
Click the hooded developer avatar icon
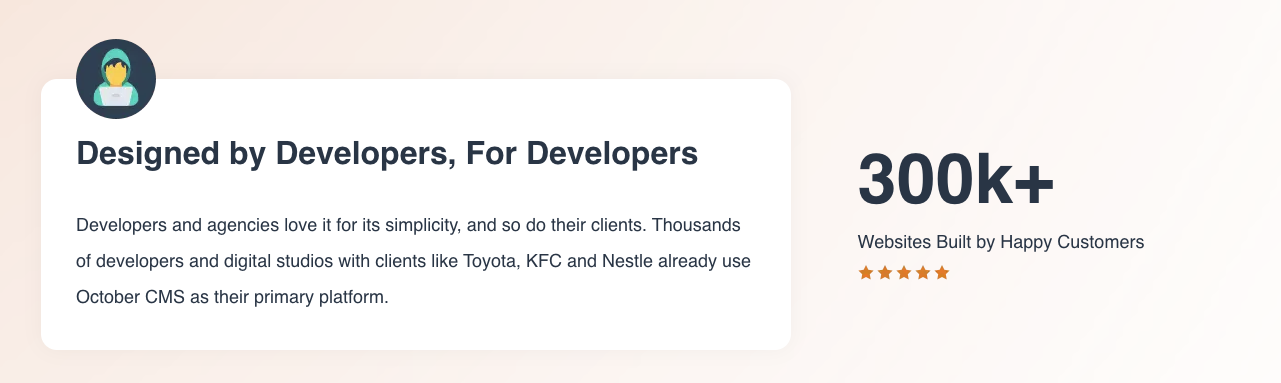tap(116, 79)
